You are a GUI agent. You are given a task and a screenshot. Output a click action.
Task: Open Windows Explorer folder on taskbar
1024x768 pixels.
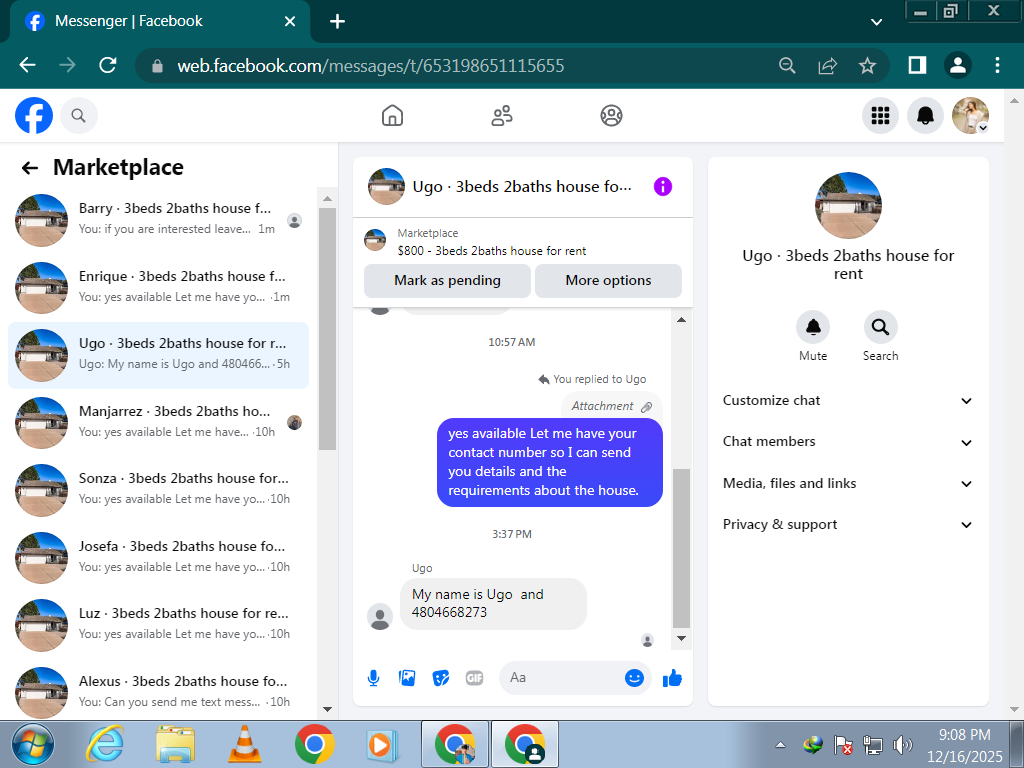click(x=174, y=744)
